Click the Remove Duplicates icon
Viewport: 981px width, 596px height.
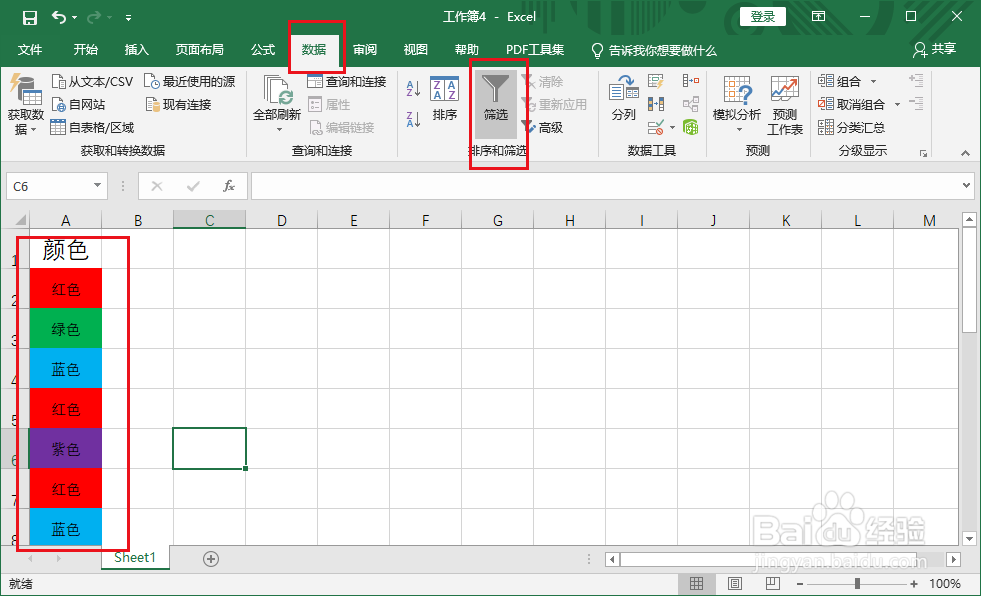pos(656,104)
